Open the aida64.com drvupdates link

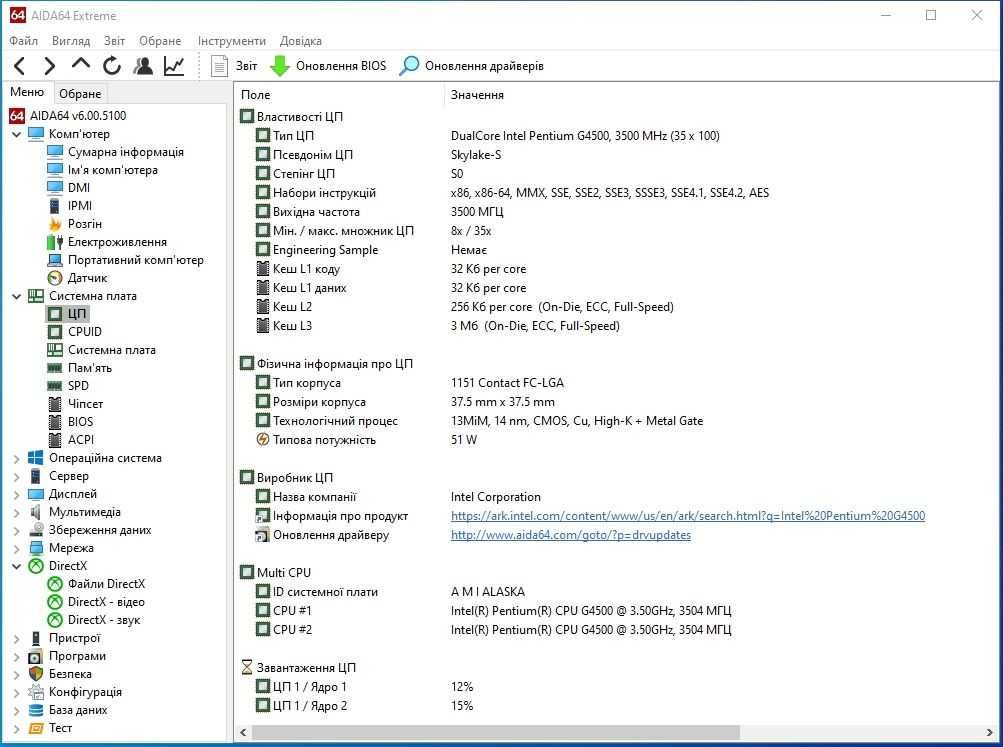(571, 535)
